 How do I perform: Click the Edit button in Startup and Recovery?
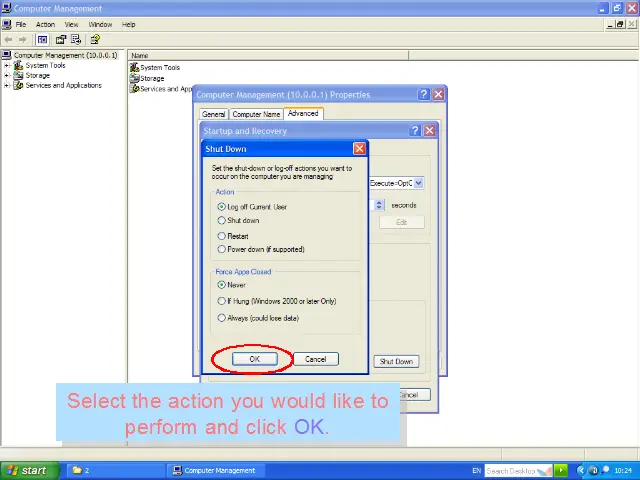click(x=402, y=222)
